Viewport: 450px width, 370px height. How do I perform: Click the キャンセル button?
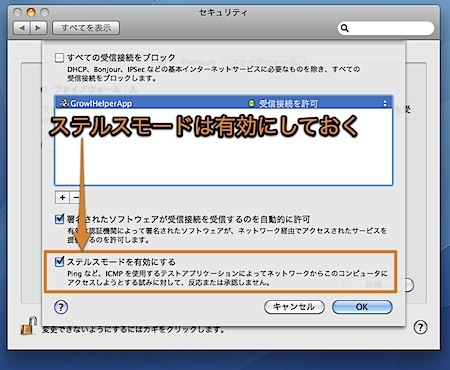(294, 307)
